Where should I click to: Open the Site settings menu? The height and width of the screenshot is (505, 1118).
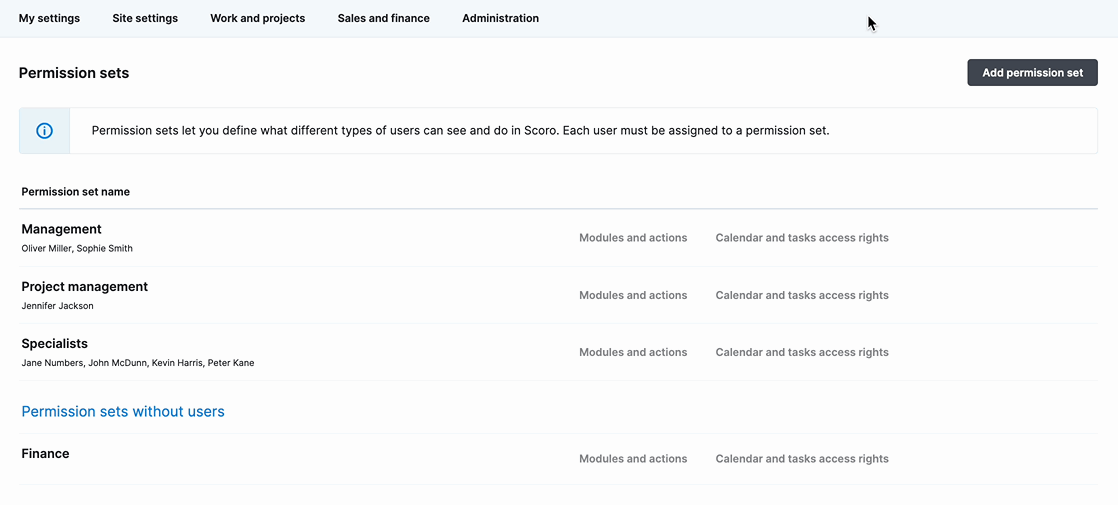tap(145, 19)
